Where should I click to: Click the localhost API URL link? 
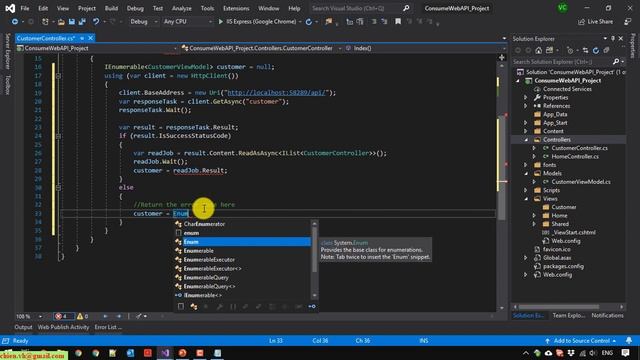[x=276, y=93]
